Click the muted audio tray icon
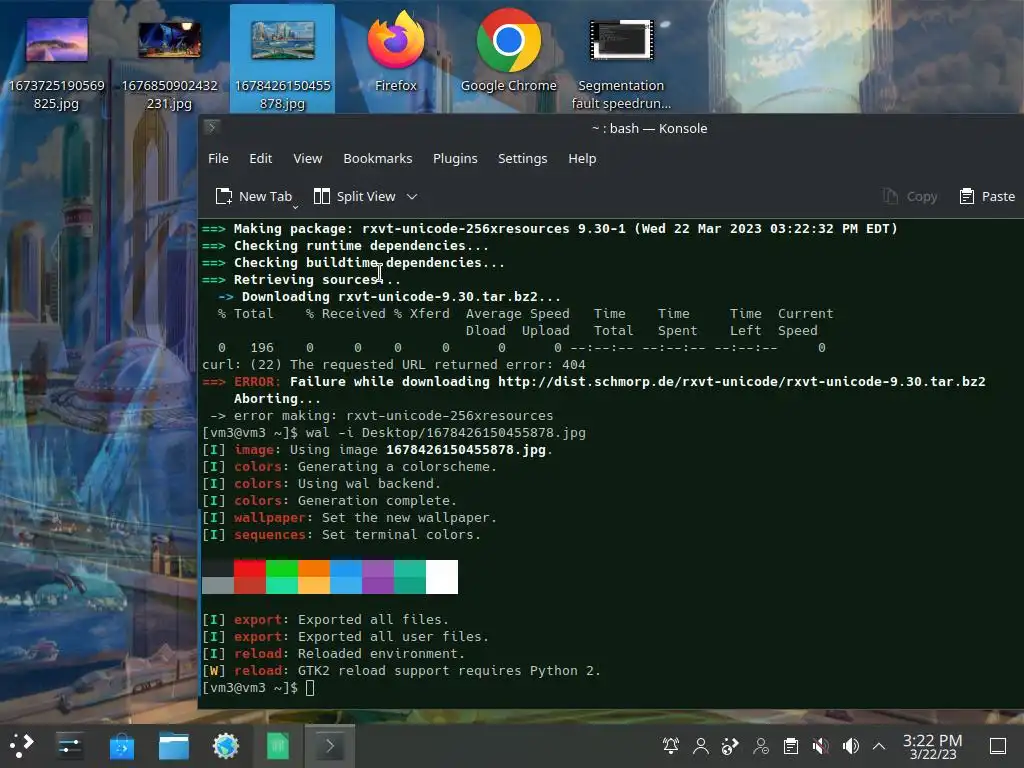1024x768 pixels. tap(821, 746)
